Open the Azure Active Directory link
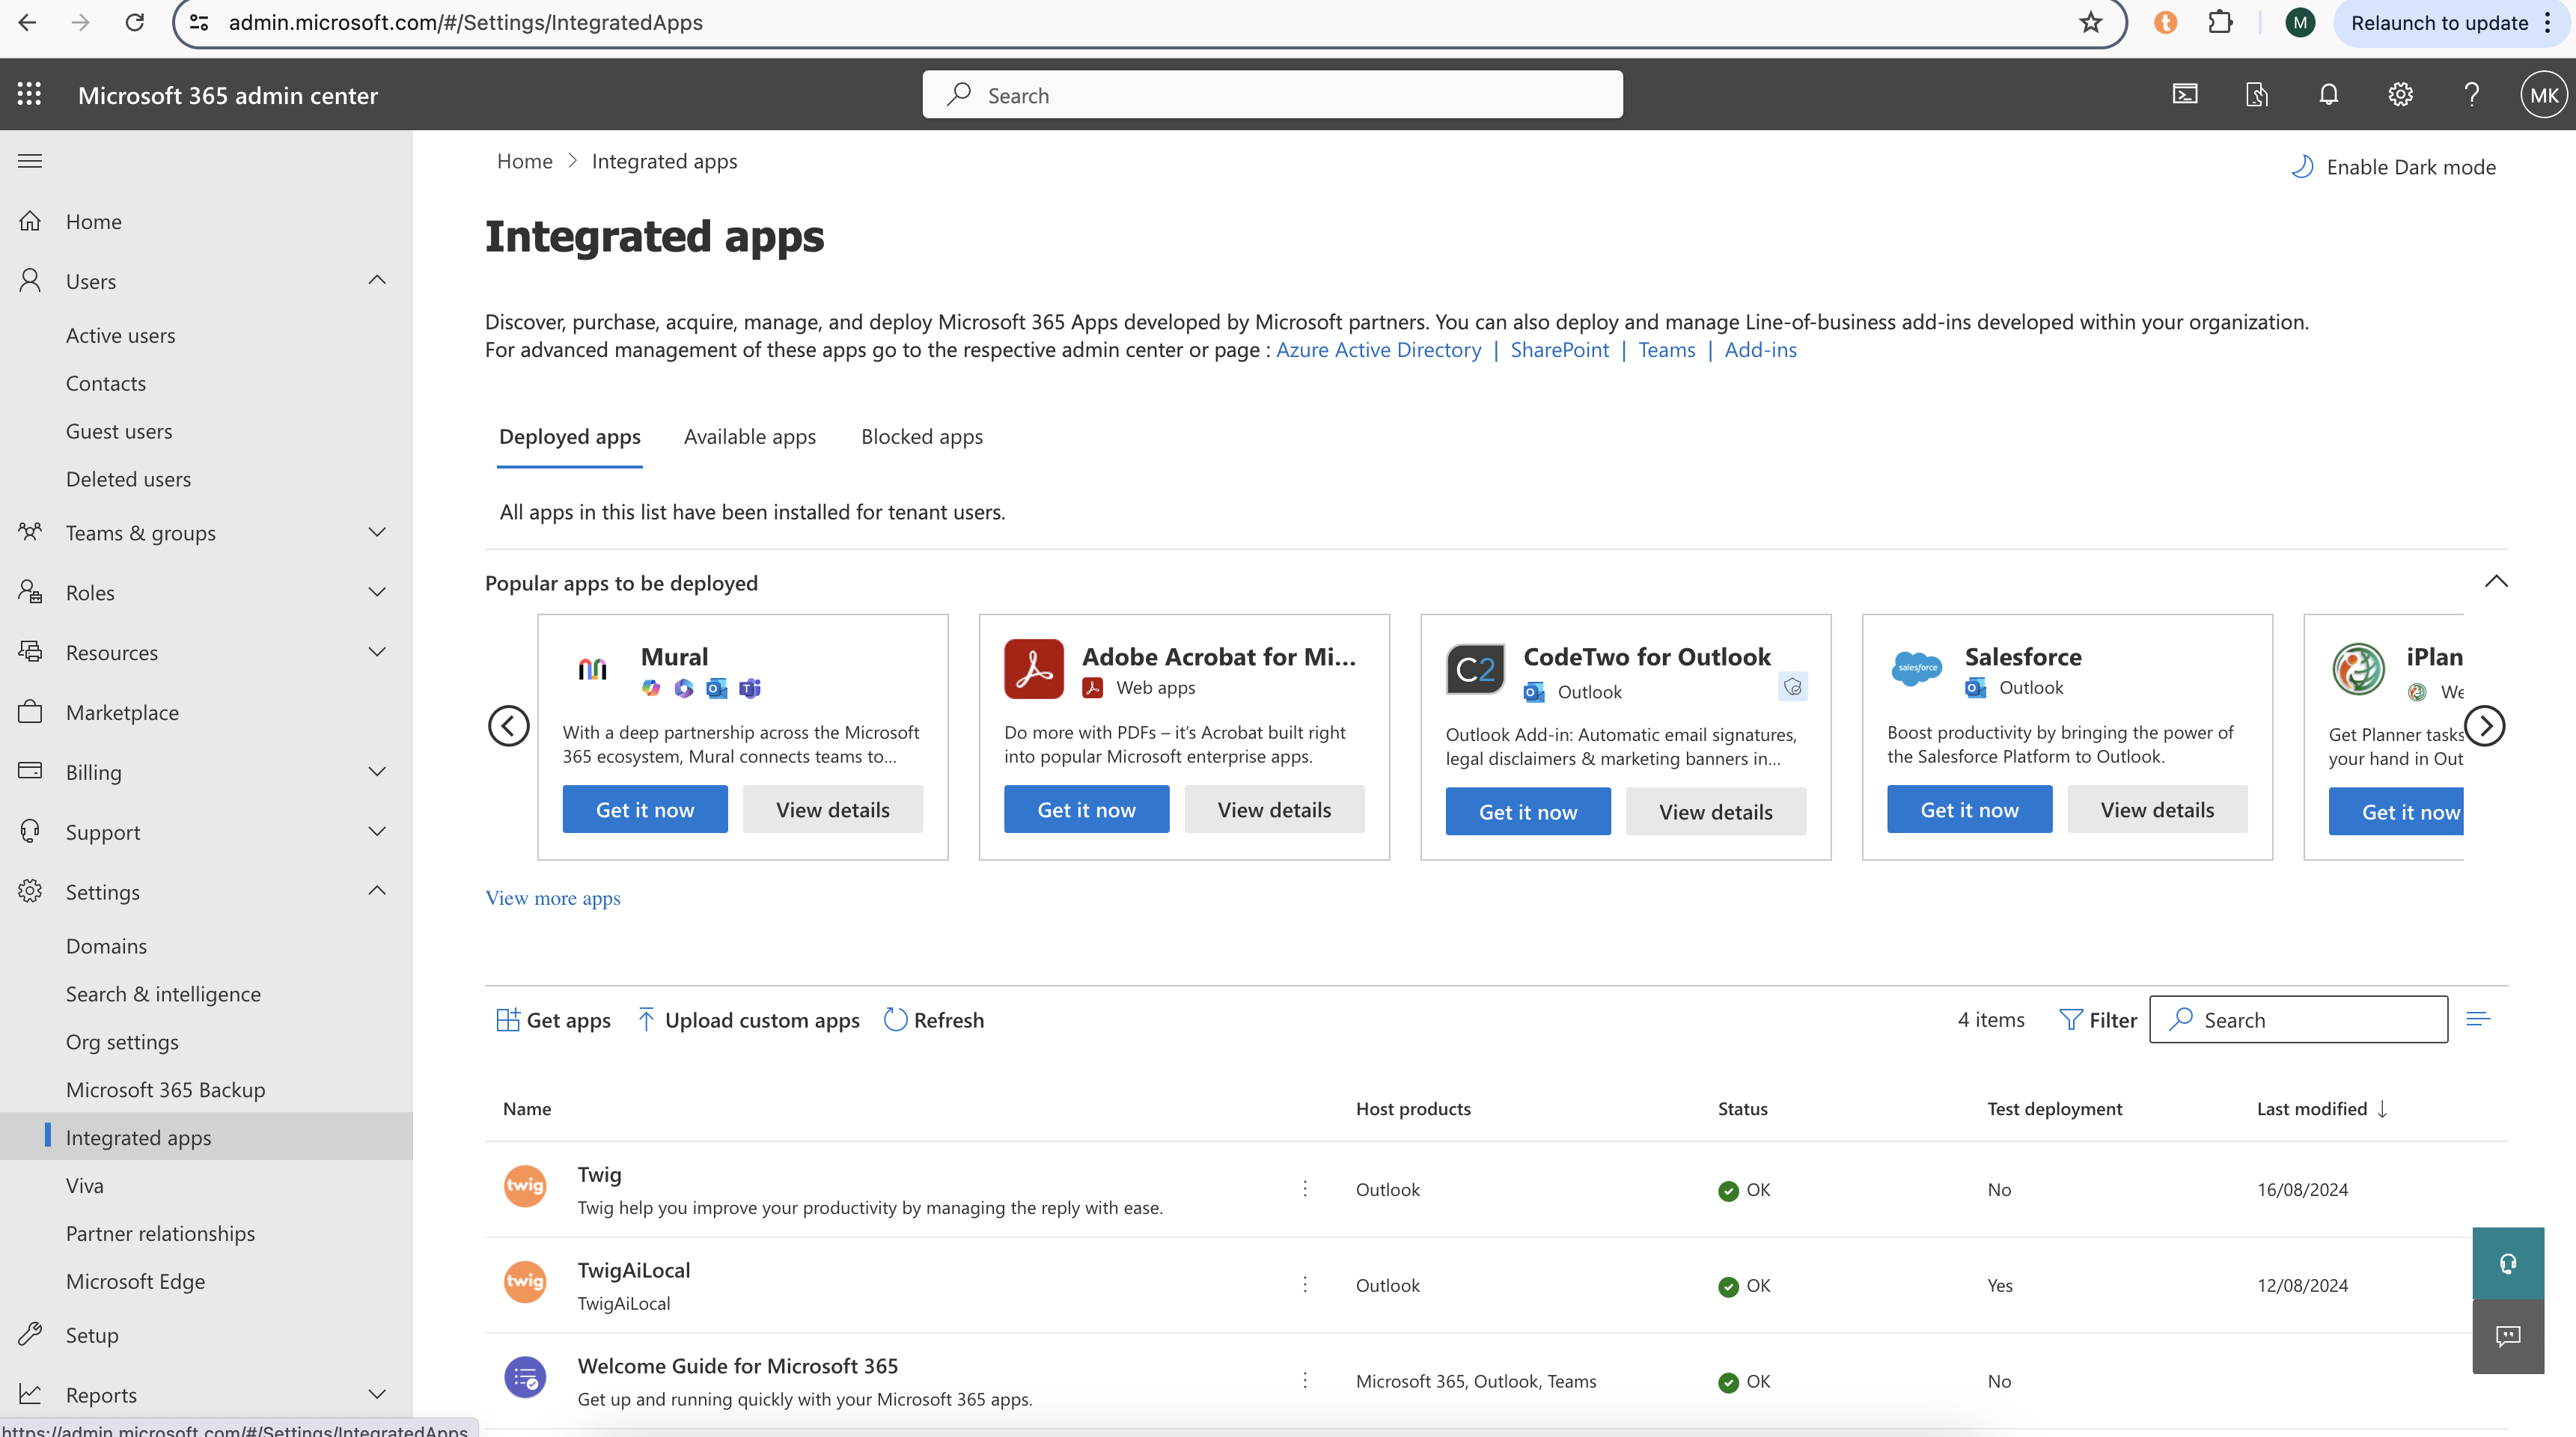 (x=1378, y=350)
